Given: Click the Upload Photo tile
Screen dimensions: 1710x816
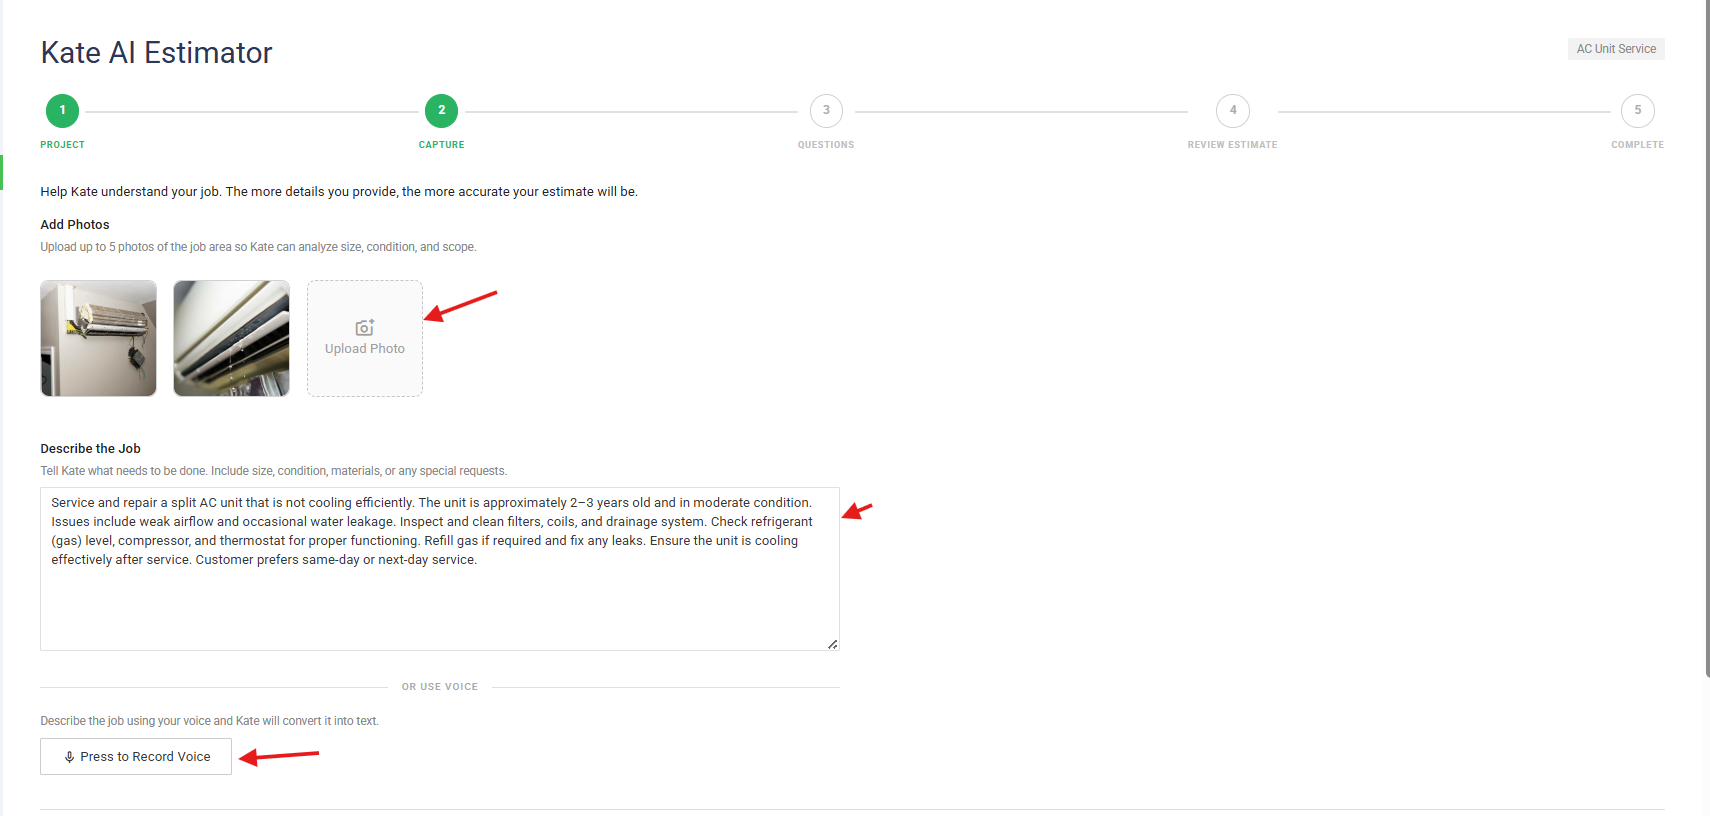Looking at the screenshot, I should click(x=365, y=338).
